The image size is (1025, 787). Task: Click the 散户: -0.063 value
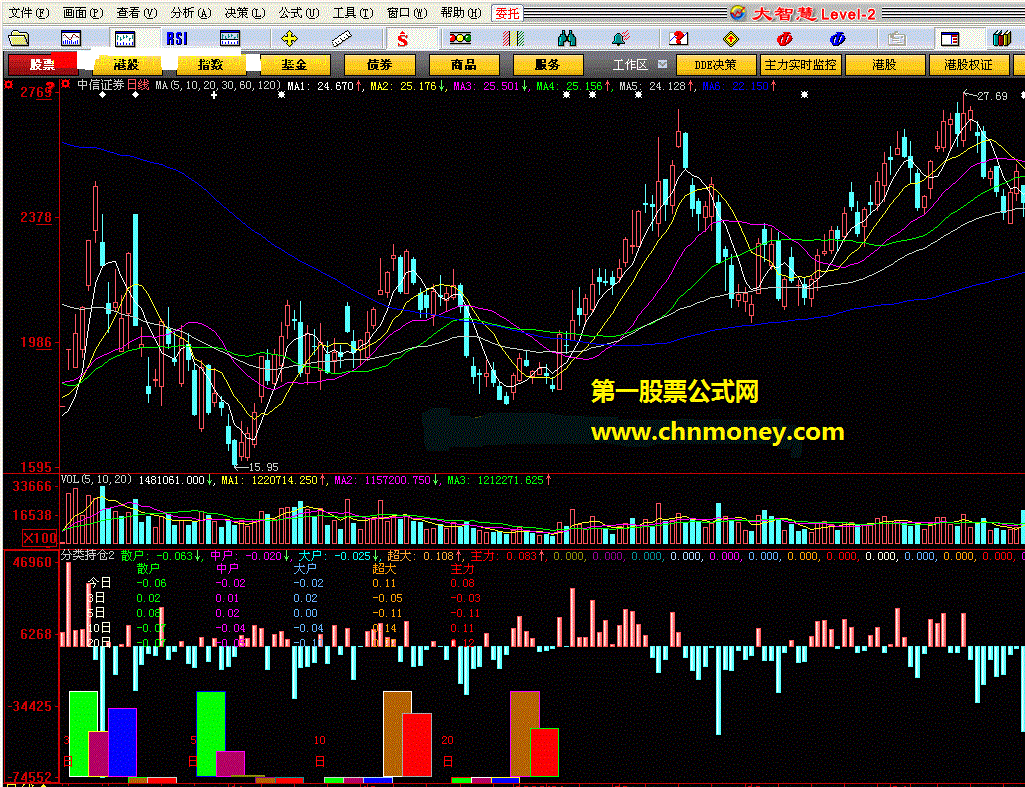tap(161, 556)
